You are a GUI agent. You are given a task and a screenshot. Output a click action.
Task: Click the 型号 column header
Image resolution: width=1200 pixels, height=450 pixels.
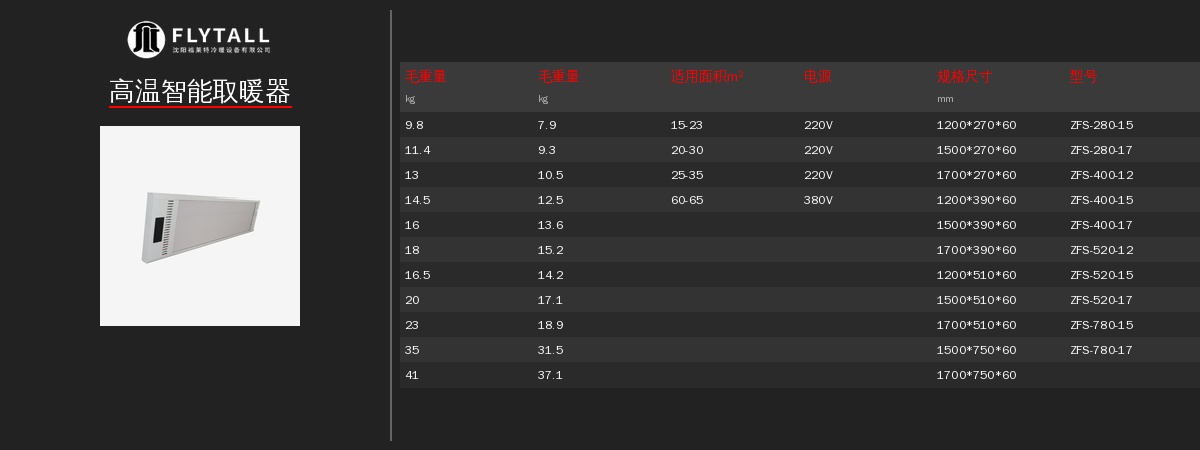pyautogui.click(x=1083, y=76)
